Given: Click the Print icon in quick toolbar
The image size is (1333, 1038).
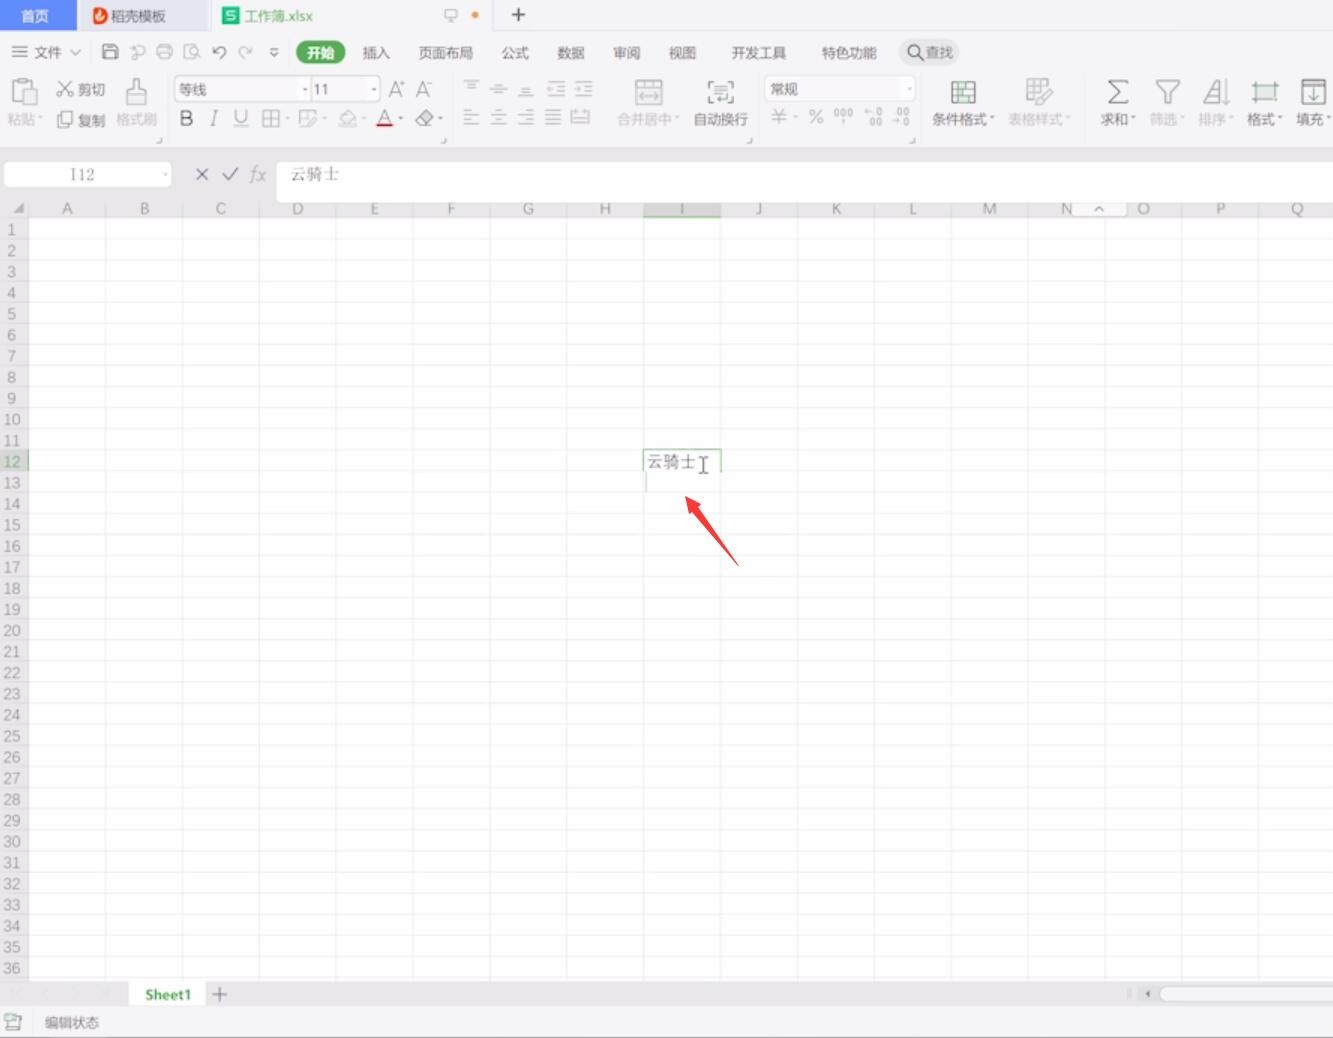Looking at the screenshot, I should tap(164, 52).
